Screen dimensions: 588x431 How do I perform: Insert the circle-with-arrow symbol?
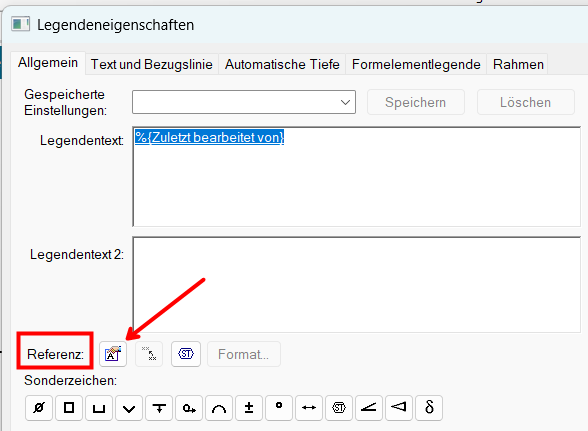coord(189,407)
